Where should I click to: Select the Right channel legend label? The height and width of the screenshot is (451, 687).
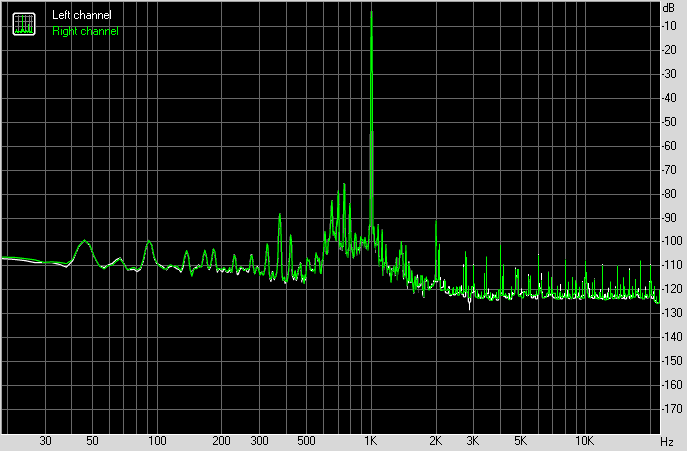point(85,31)
